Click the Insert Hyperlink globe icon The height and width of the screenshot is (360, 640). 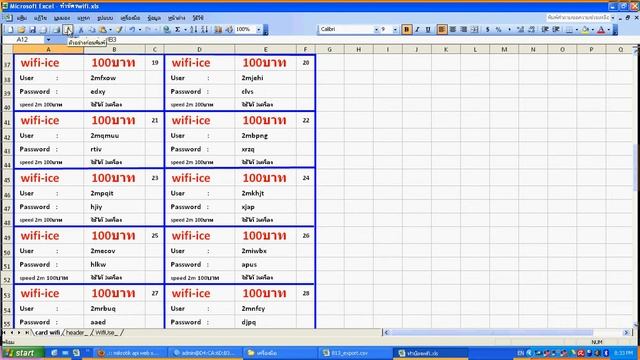pos(167,29)
